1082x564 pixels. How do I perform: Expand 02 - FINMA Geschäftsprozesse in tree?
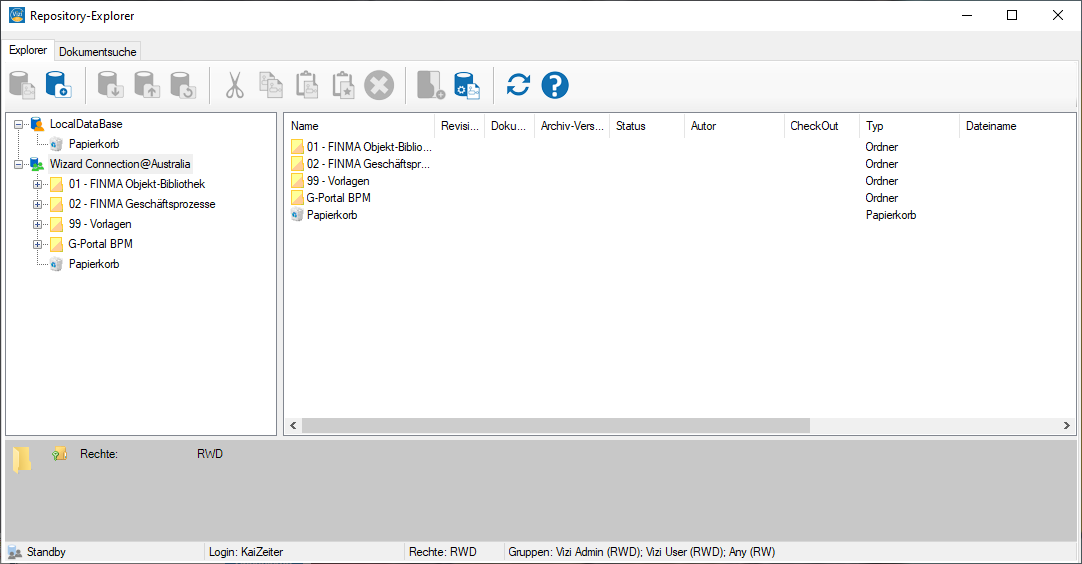pos(38,204)
